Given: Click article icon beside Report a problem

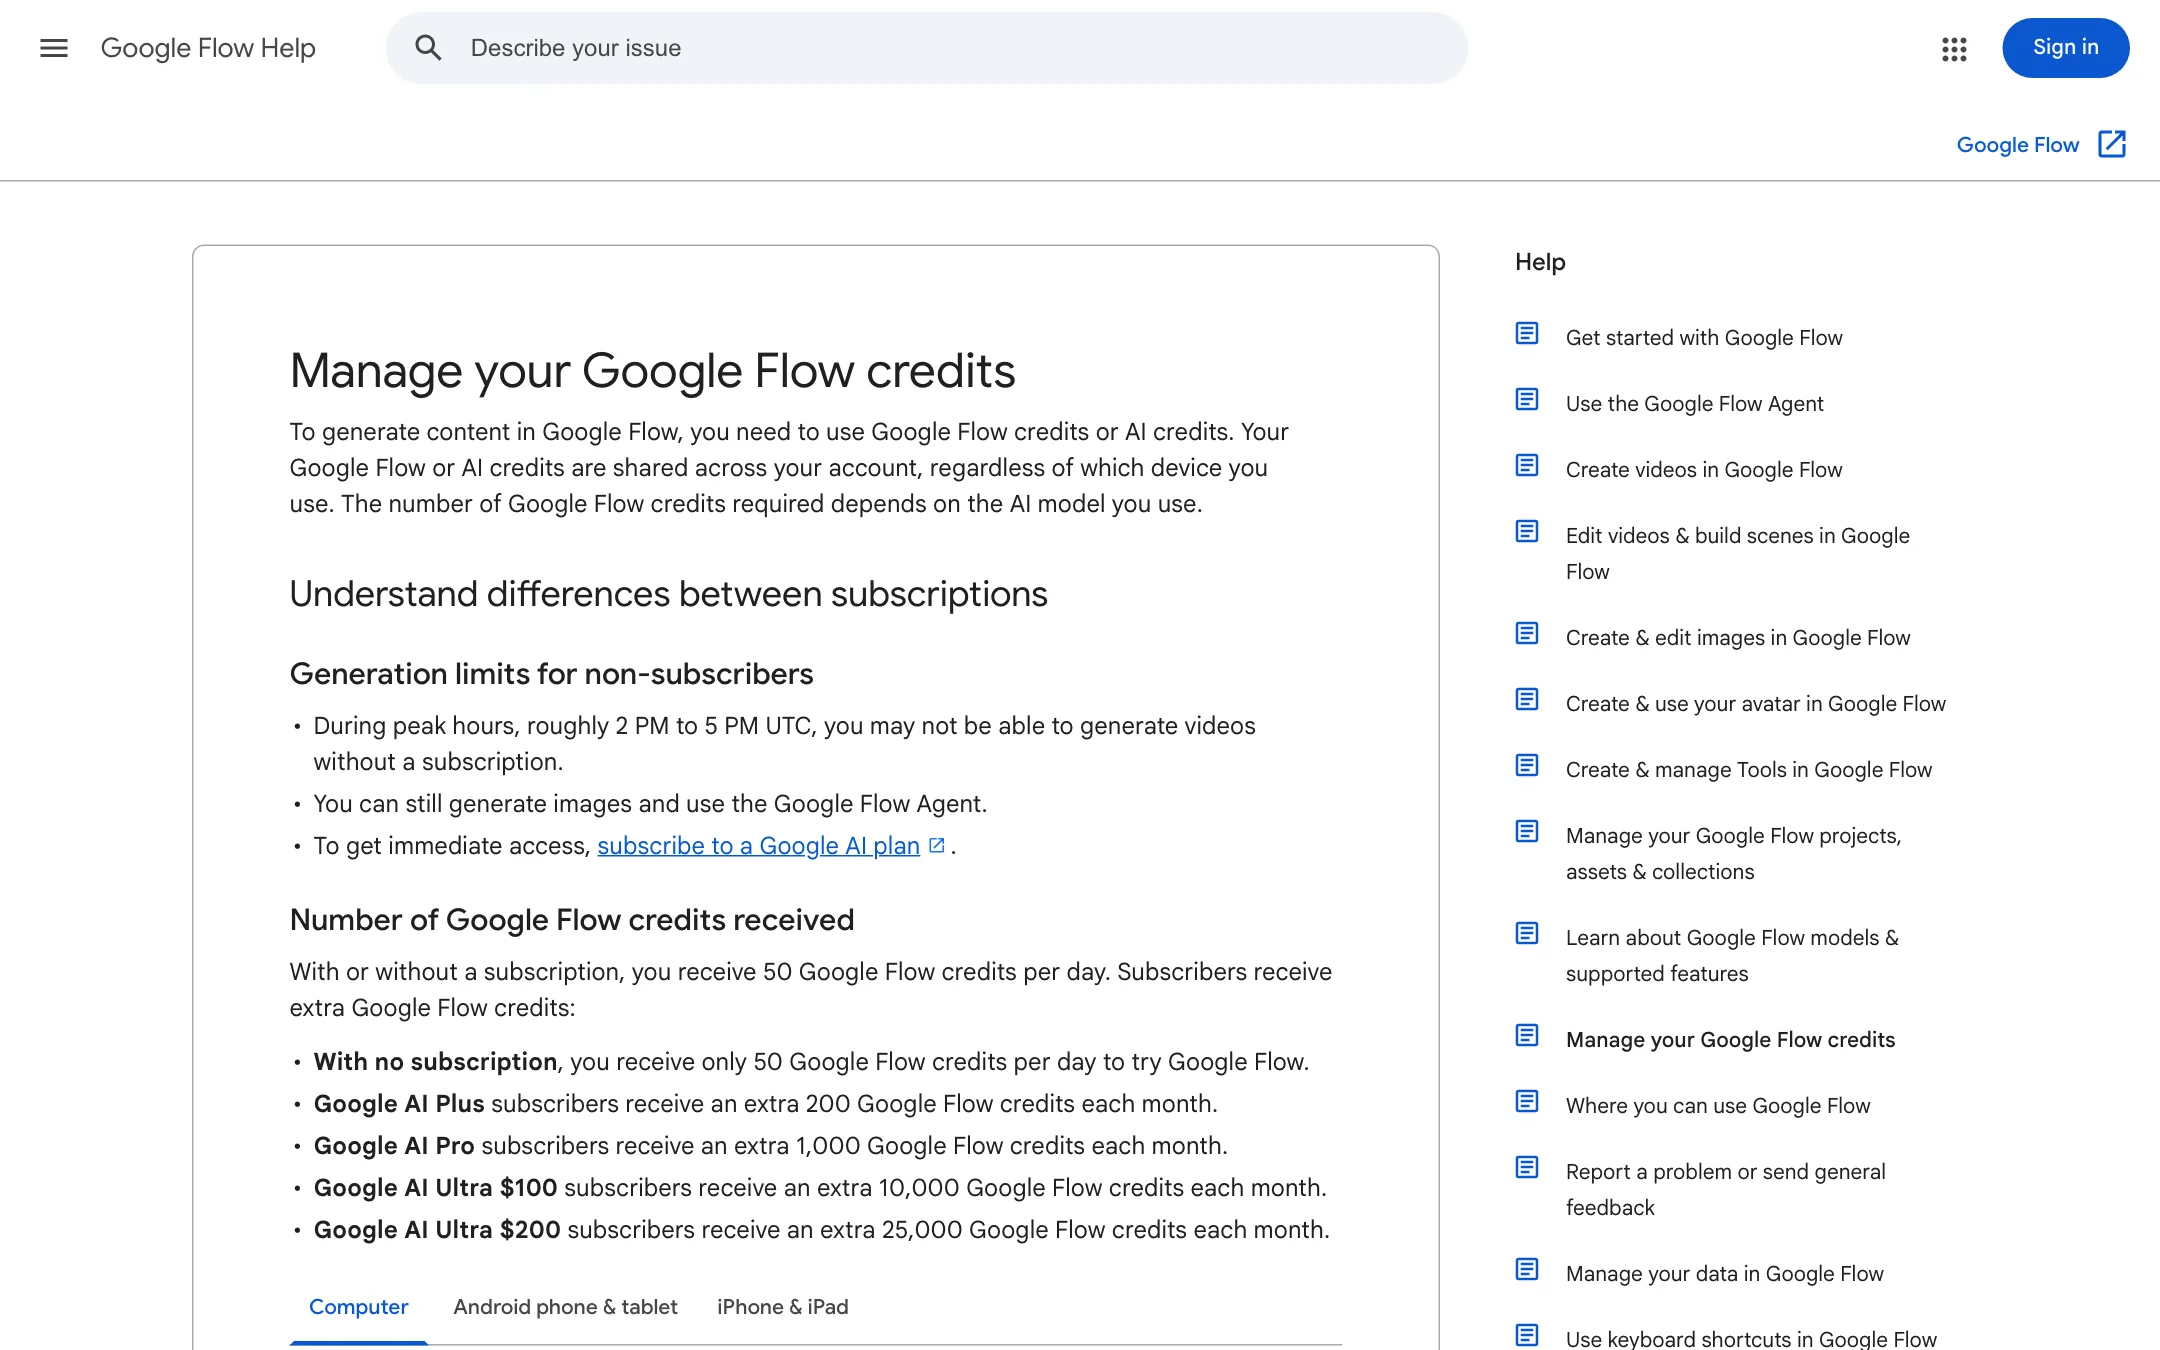Looking at the screenshot, I should click(x=1527, y=1167).
